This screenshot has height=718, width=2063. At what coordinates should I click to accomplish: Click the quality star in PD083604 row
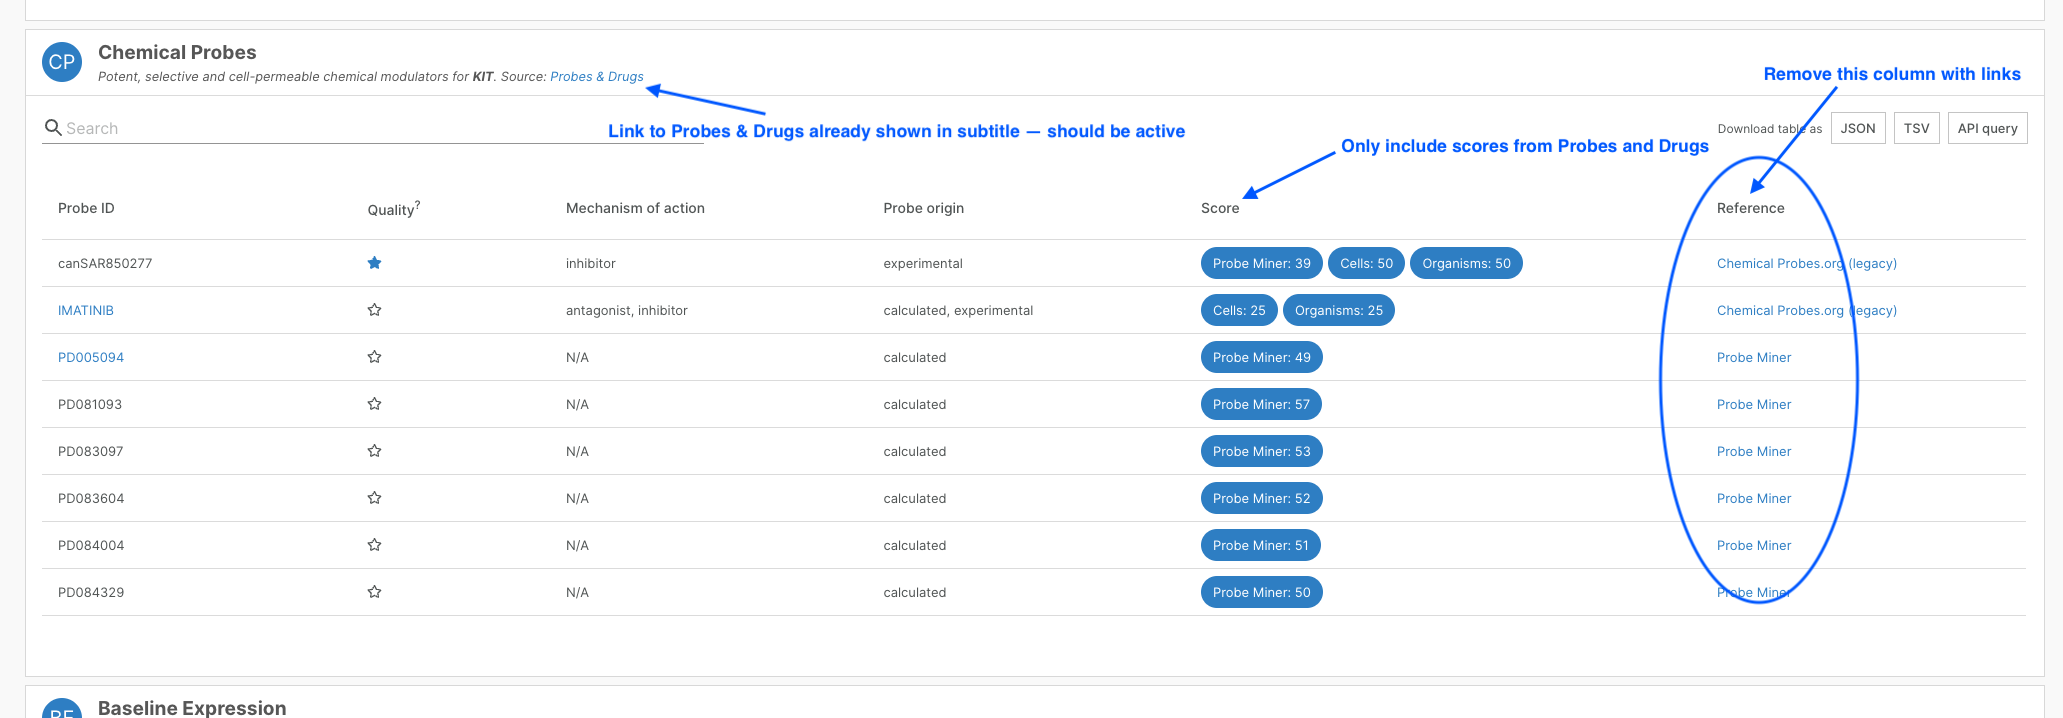click(374, 498)
